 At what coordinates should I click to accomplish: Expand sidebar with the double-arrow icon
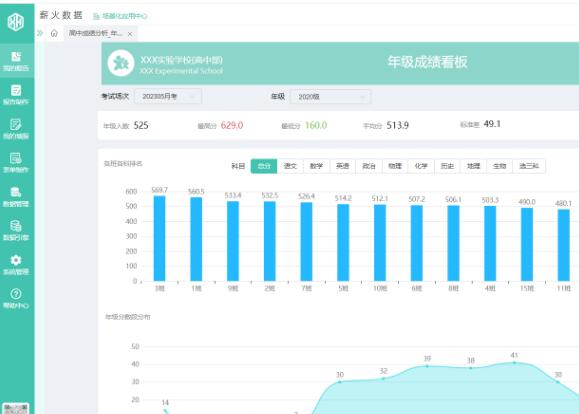[40, 34]
